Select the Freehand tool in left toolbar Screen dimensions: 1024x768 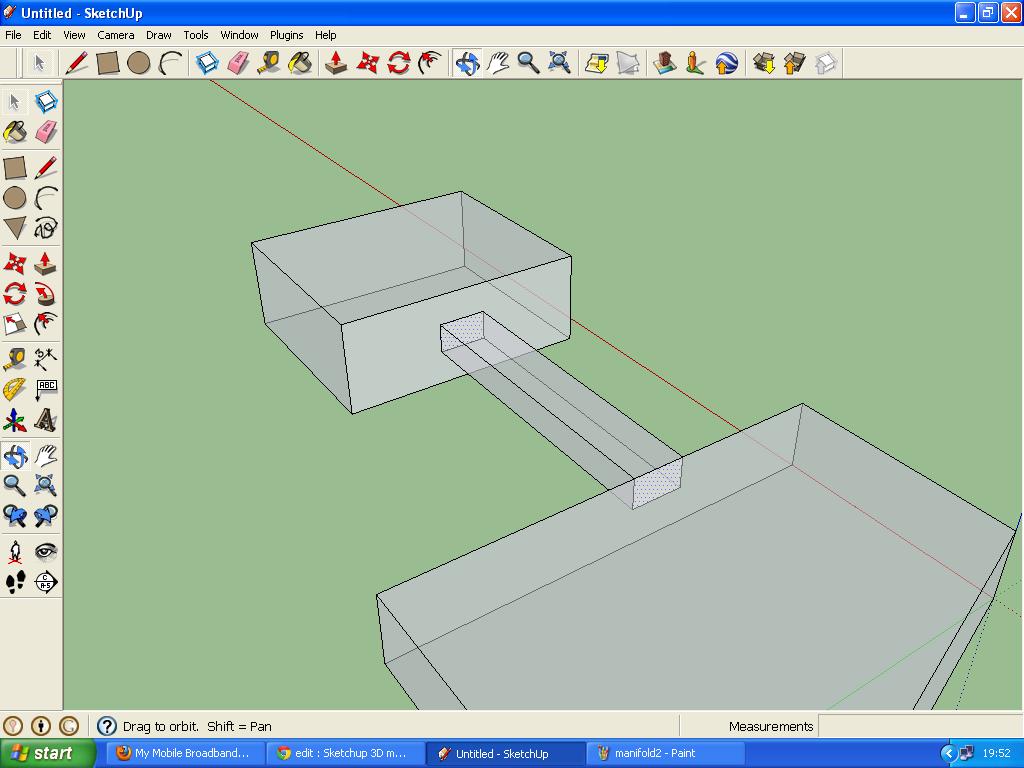point(46,228)
